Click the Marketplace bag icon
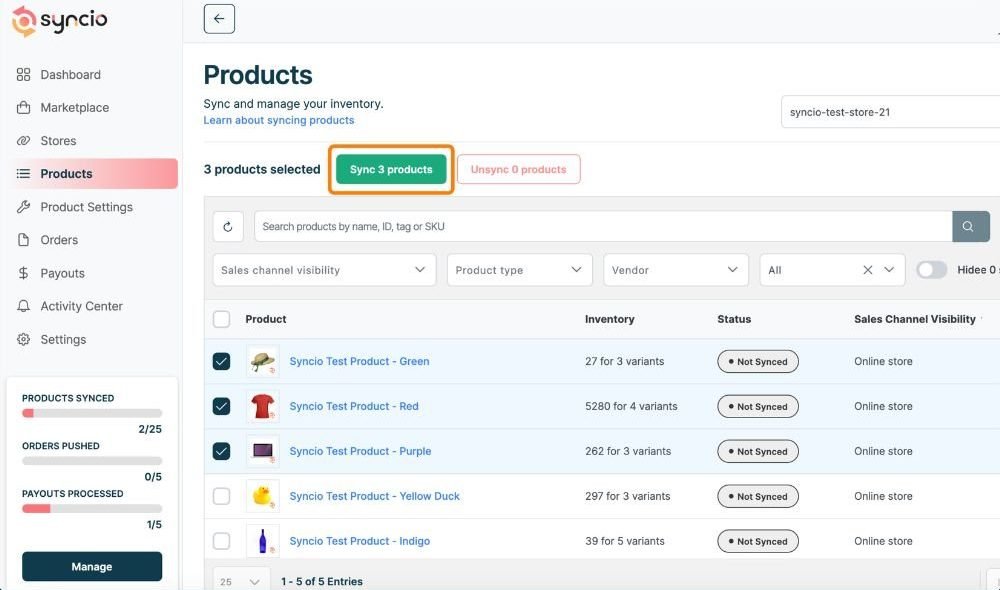 pos(24,107)
